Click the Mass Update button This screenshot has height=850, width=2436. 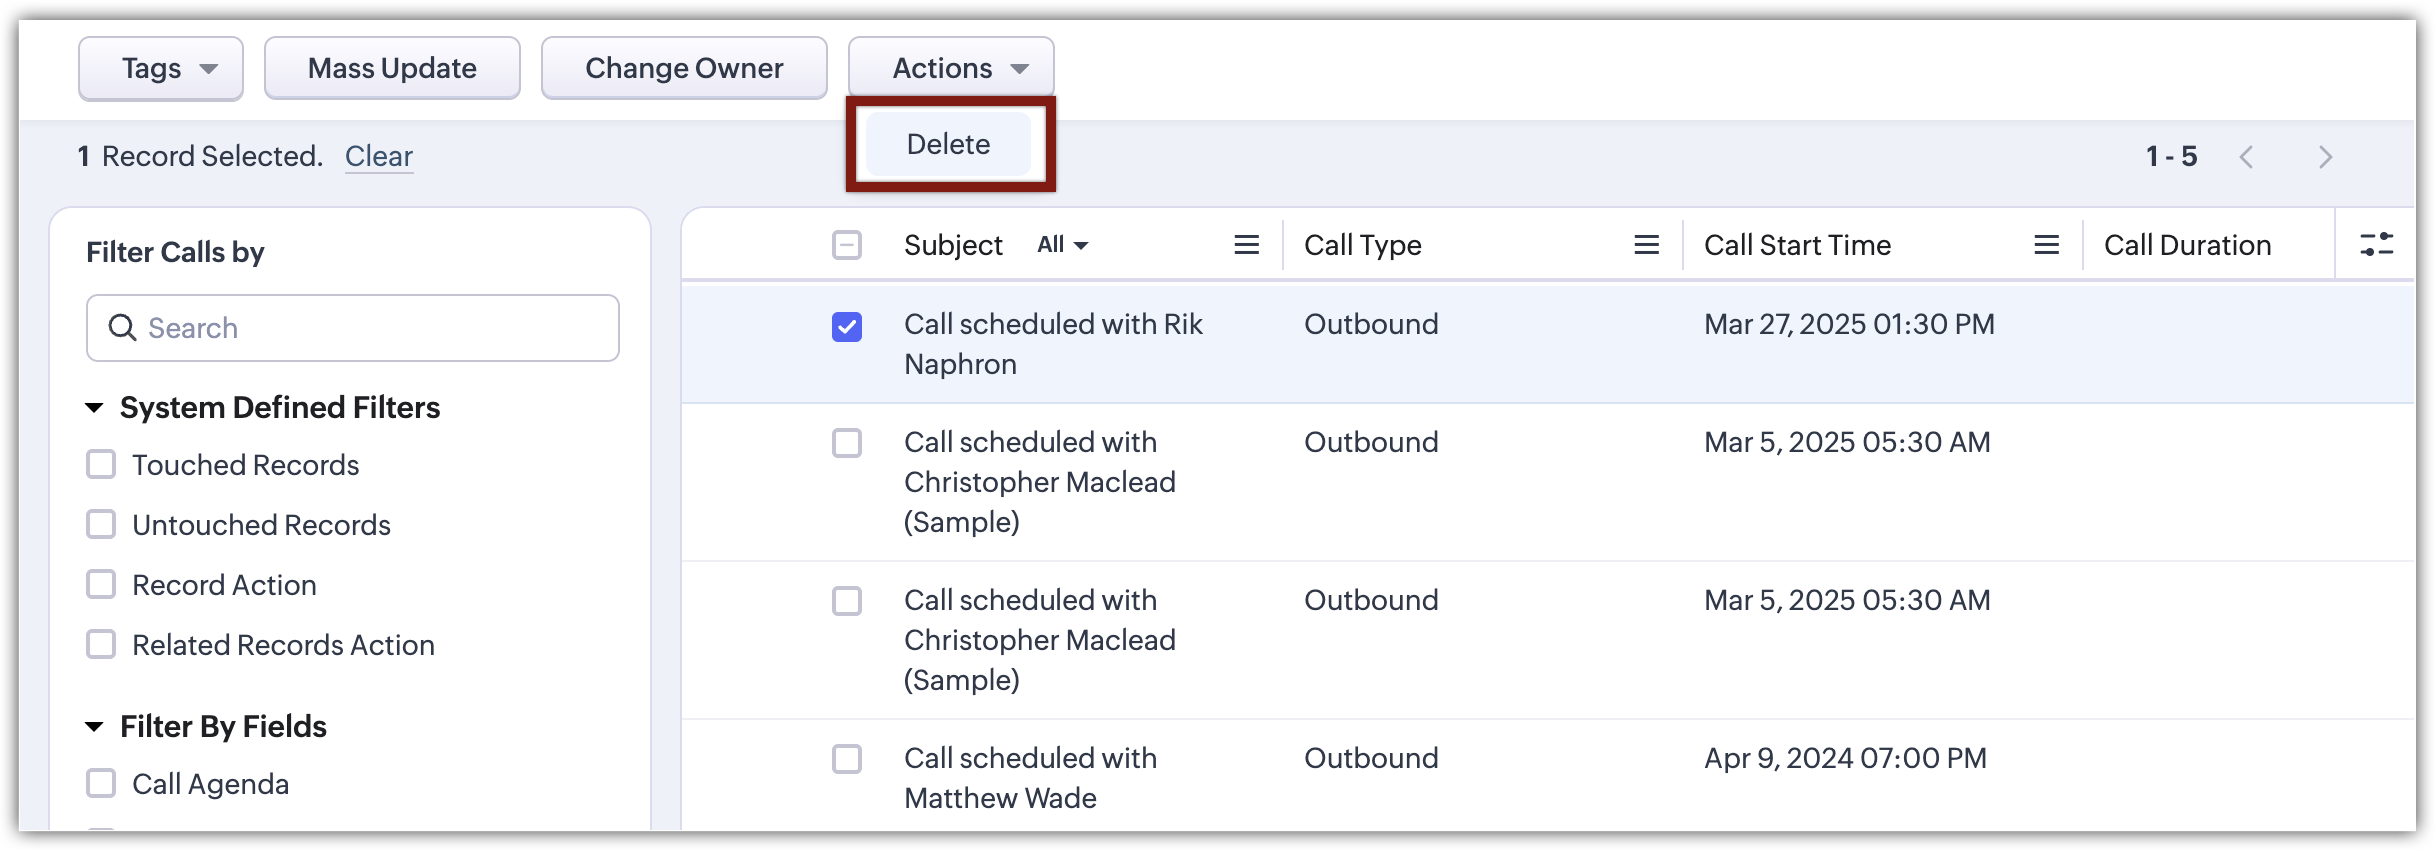pyautogui.click(x=392, y=68)
